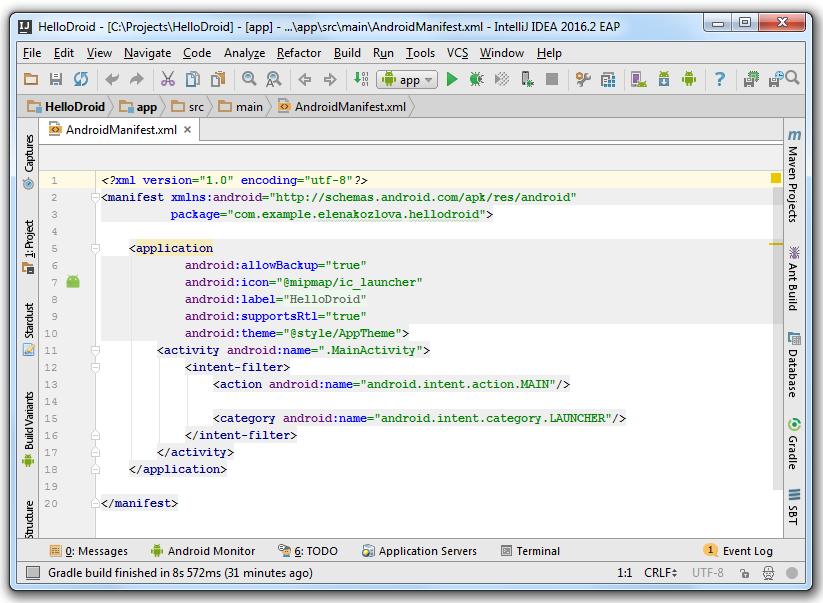Image resolution: width=823 pixels, height=603 pixels.
Task: Collapse the application tag fold marker
Action: 96,248
